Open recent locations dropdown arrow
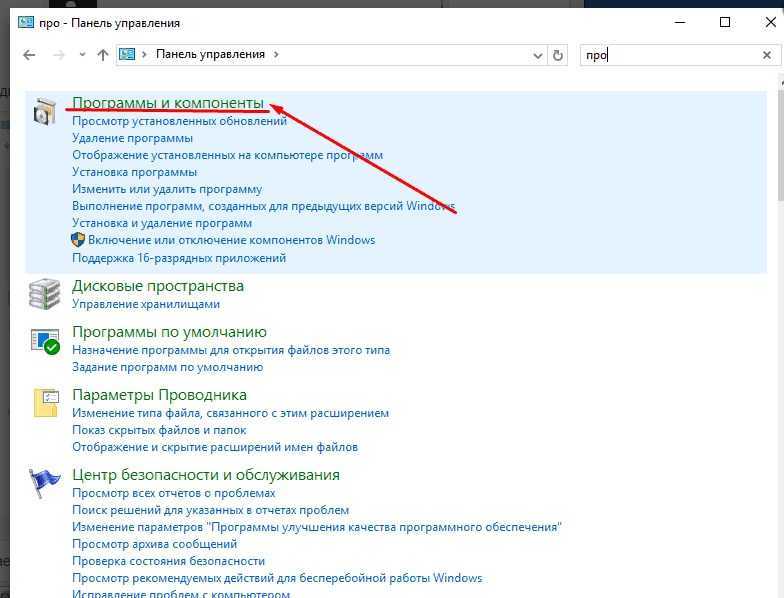 coord(82,54)
